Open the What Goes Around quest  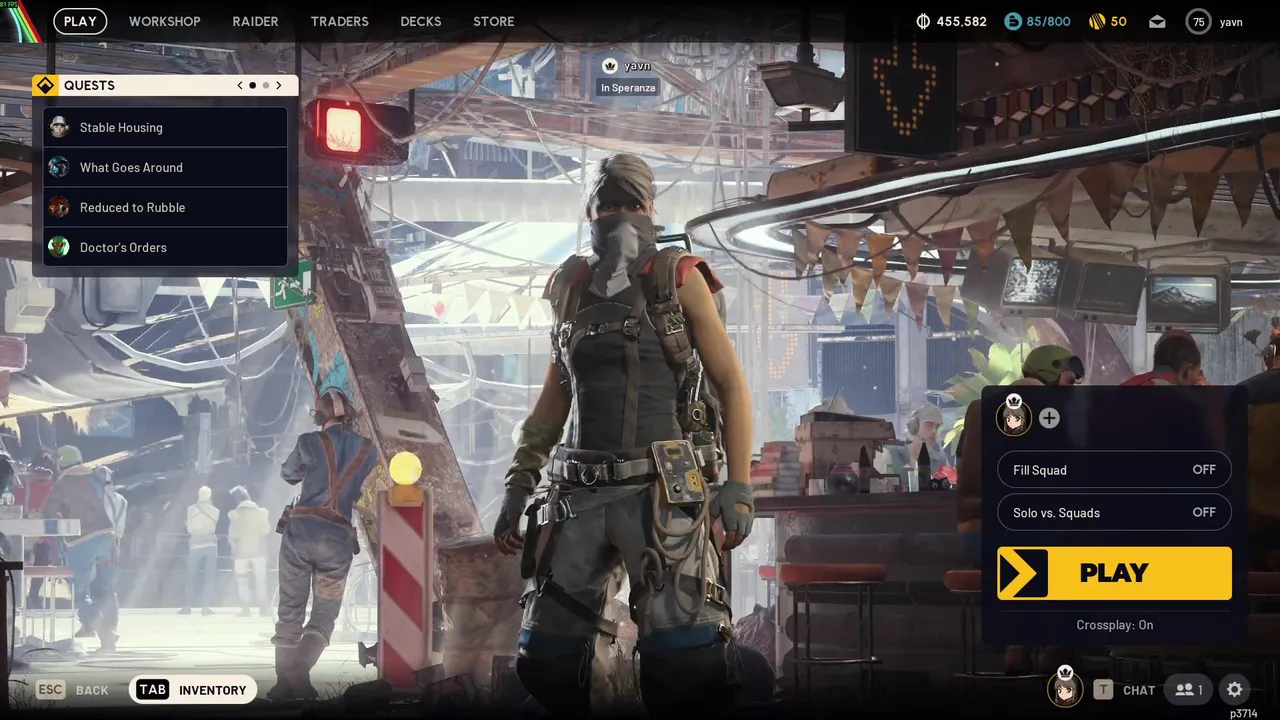click(x=165, y=167)
